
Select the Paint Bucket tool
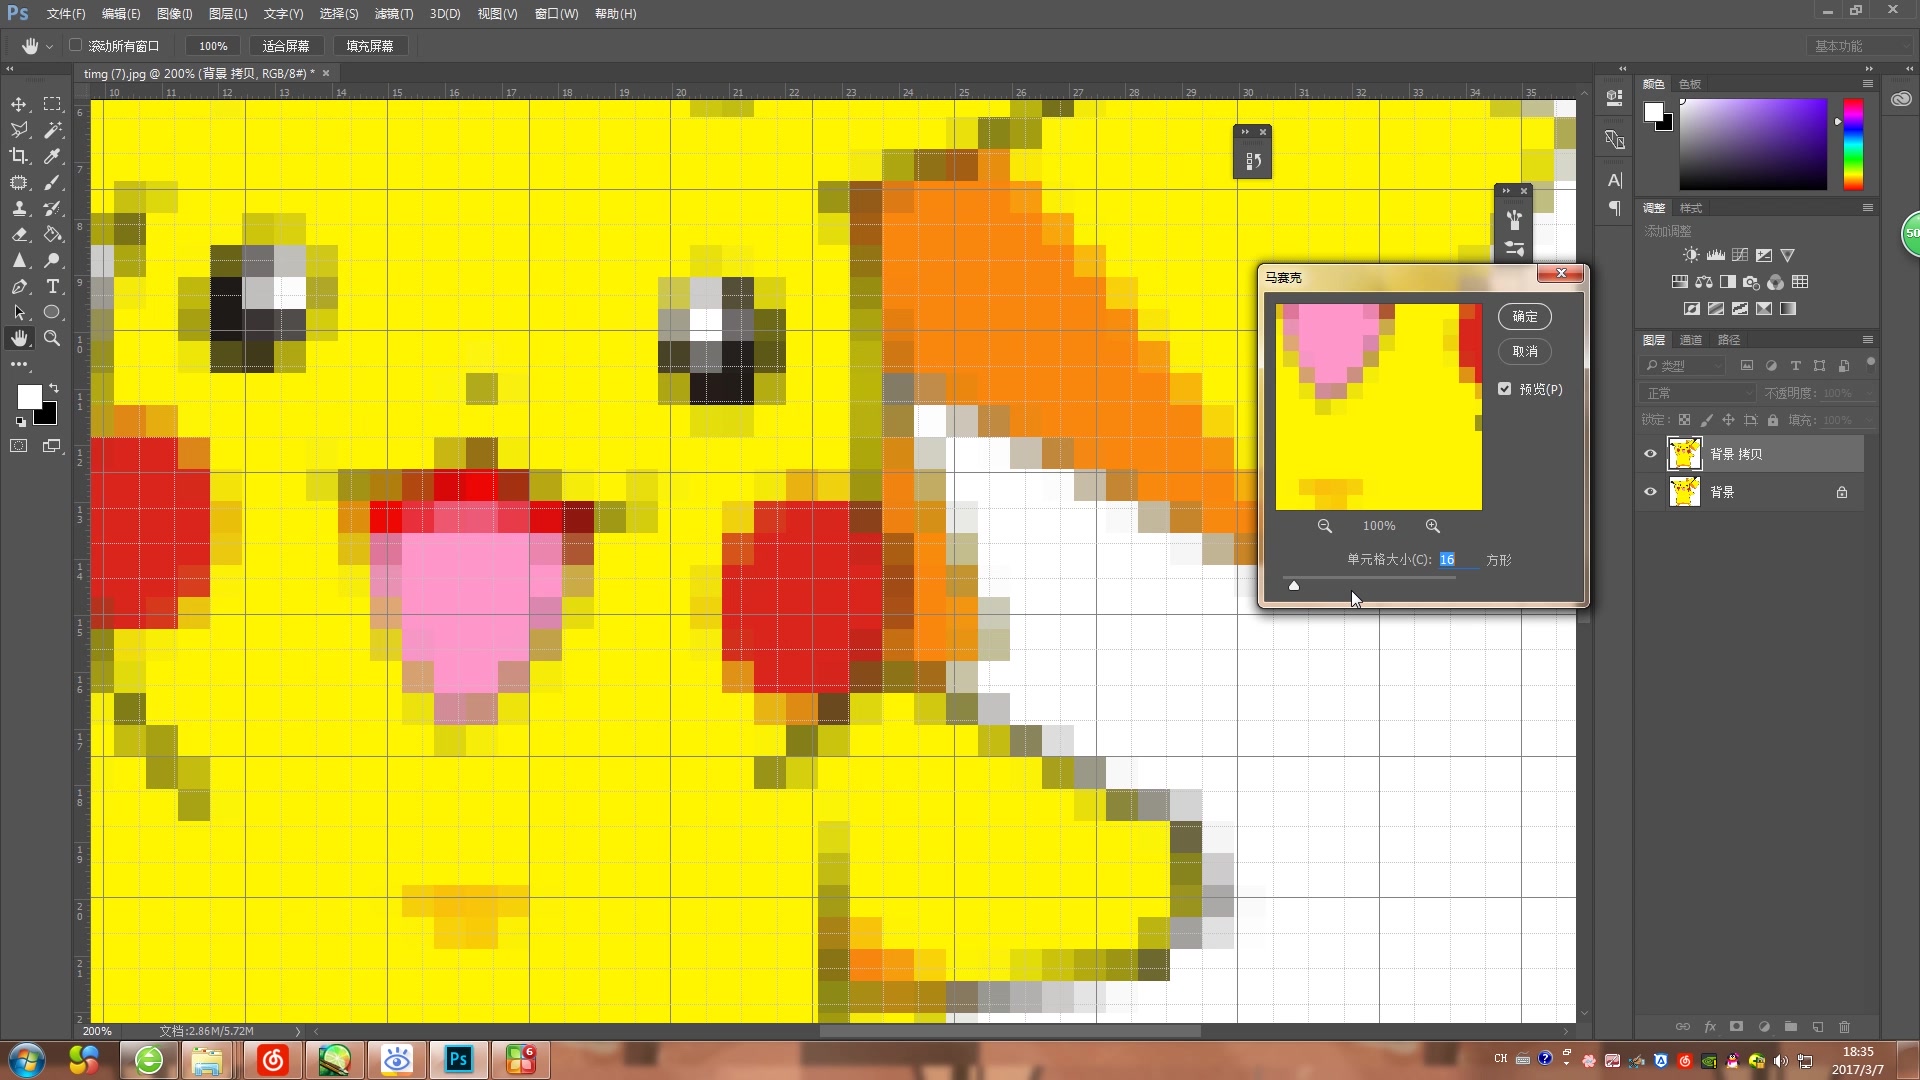tap(52, 234)
